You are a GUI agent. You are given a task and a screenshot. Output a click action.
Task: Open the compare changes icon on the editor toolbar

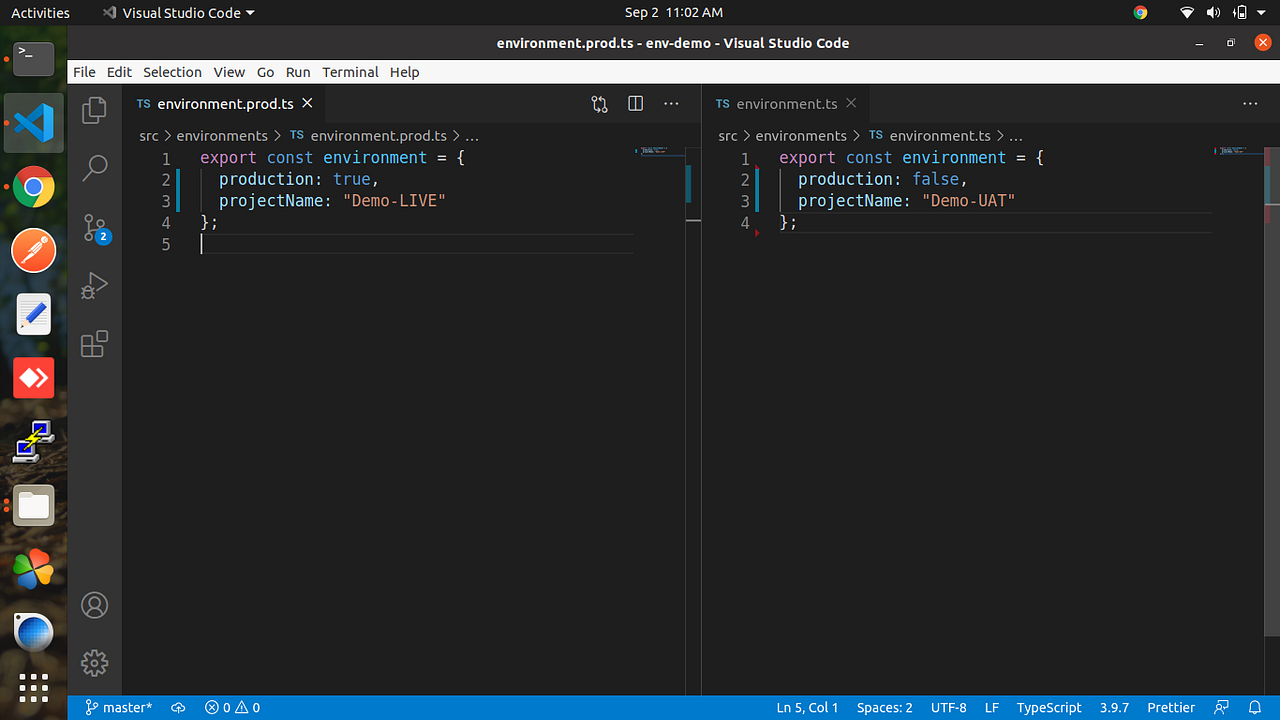coord(599,103)
